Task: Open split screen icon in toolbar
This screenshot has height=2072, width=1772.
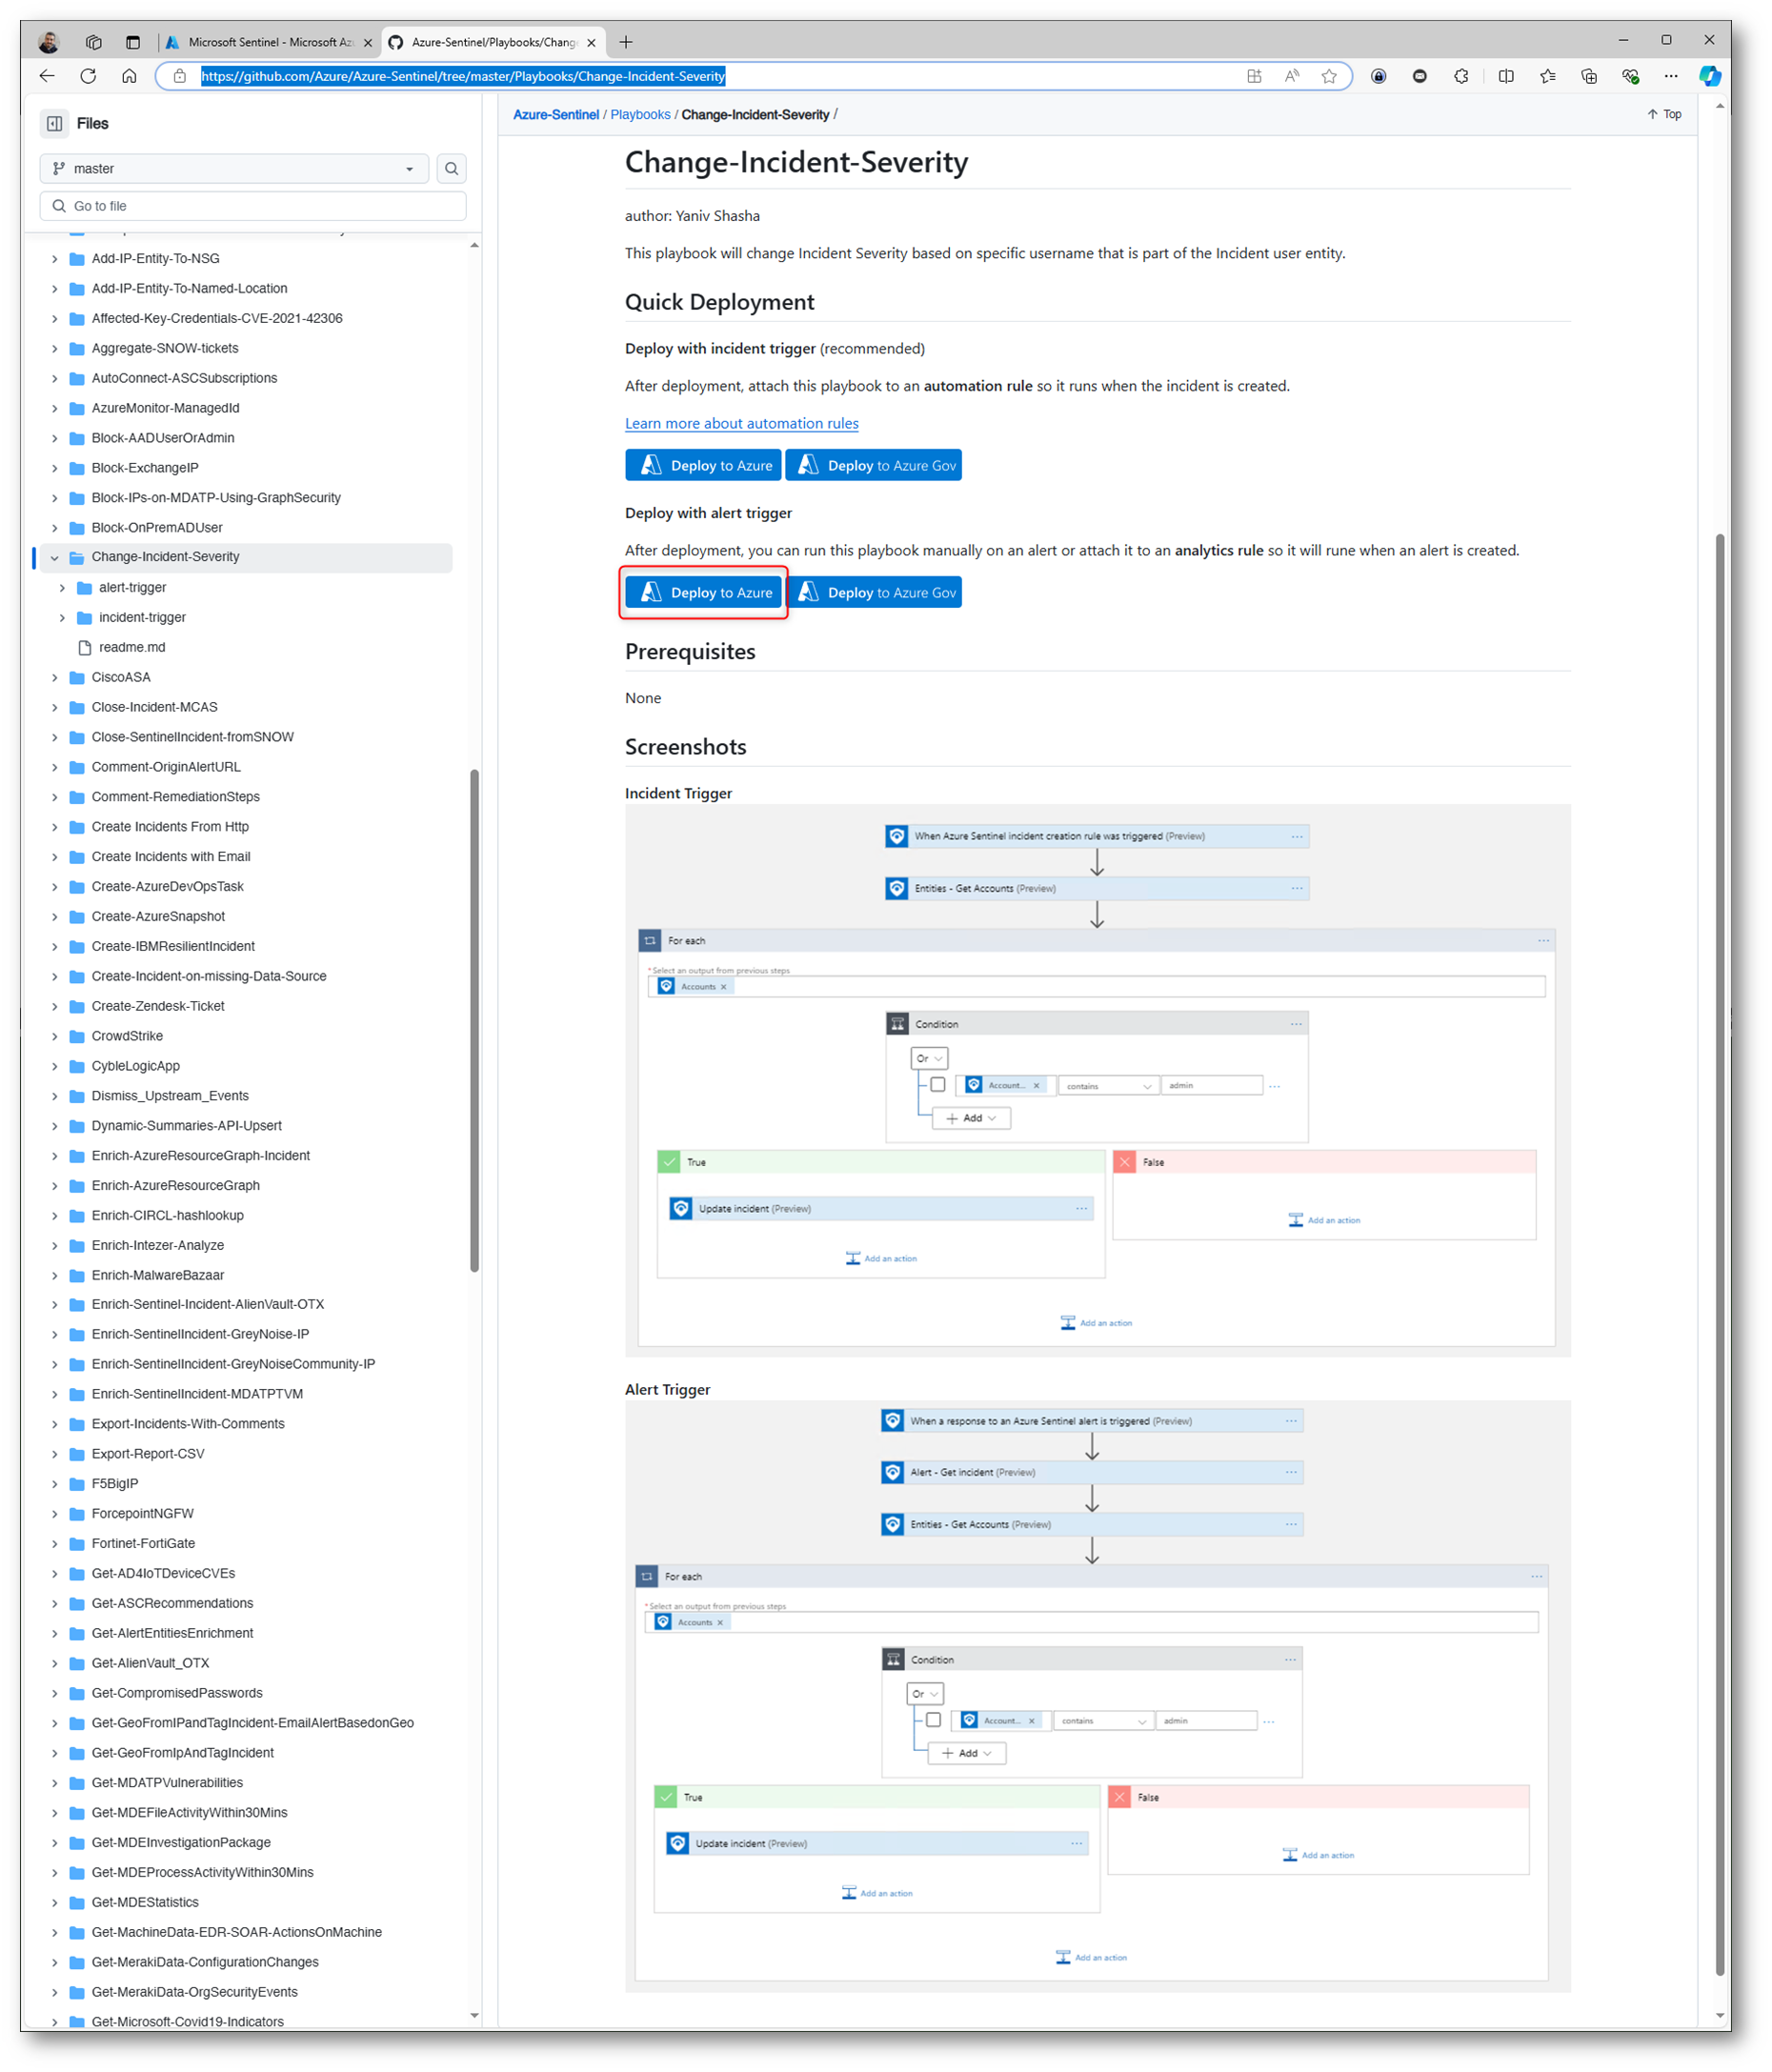Action: click(x=1506, y=76)
